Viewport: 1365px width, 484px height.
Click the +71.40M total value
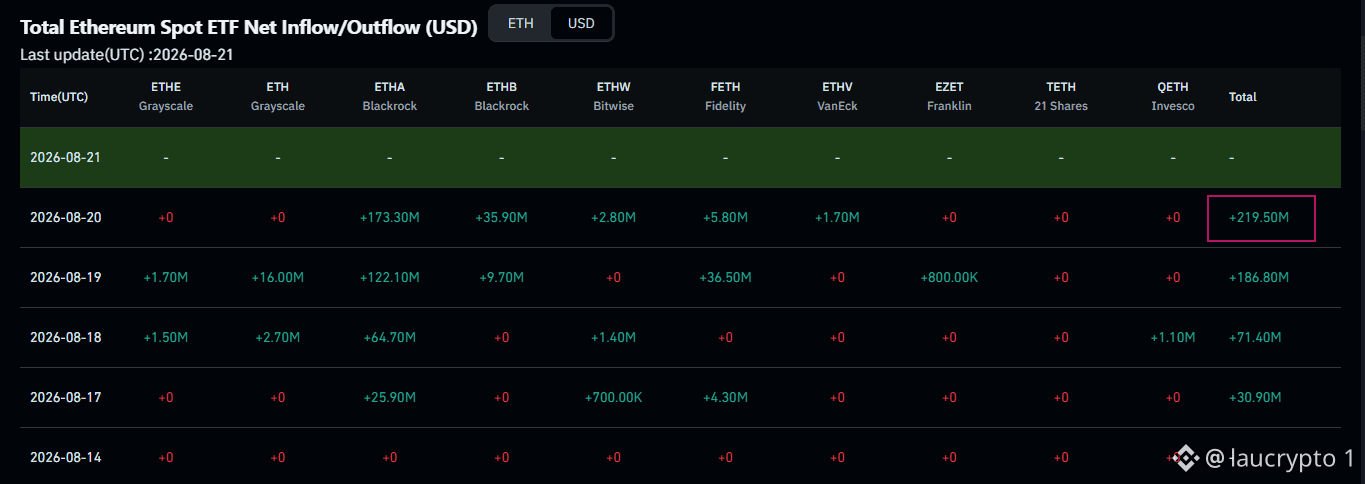click(x=1255, y=337)
